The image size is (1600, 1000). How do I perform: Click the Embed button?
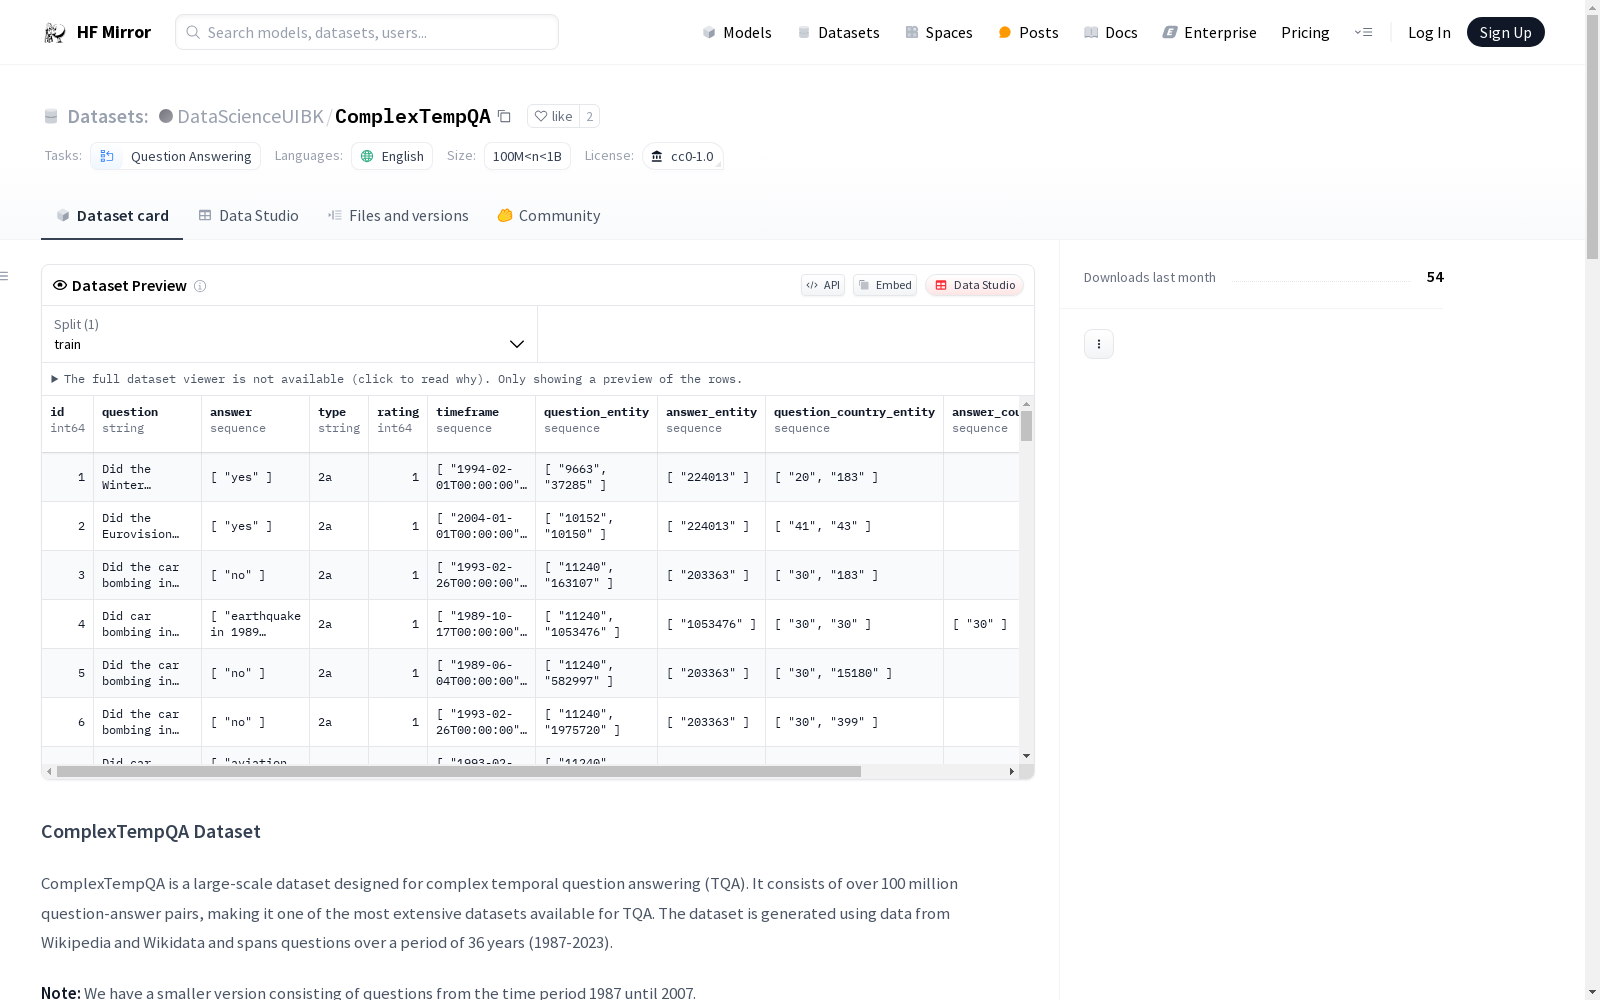click(885, 285)
